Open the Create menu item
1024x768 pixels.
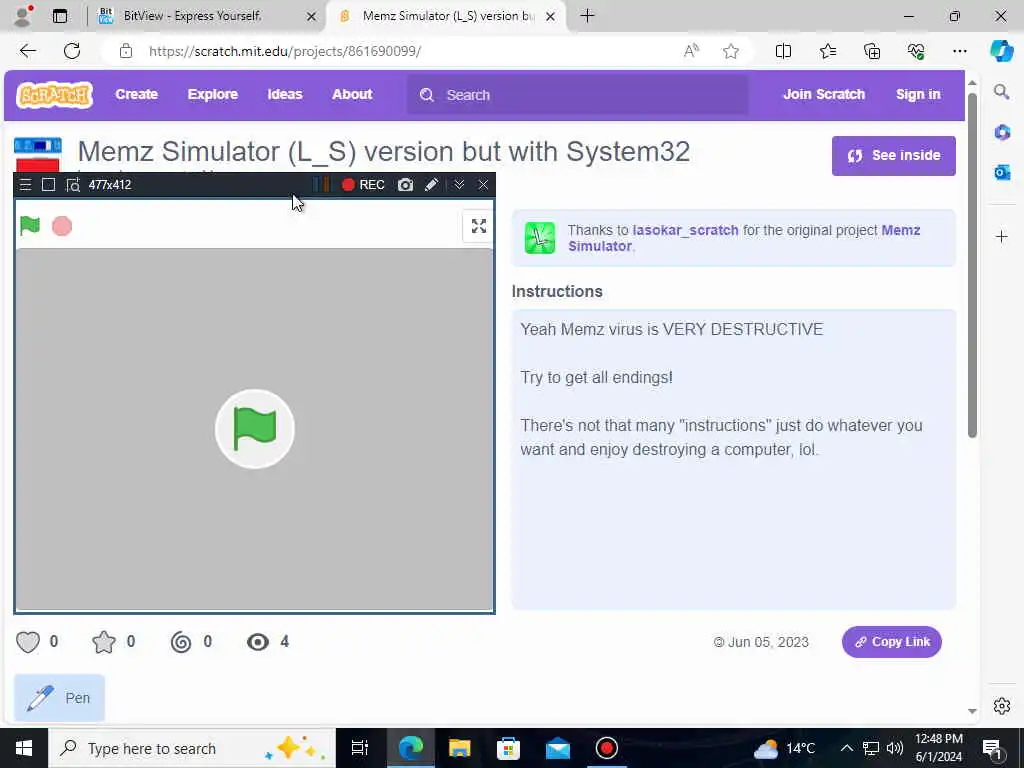pos(136,95)
